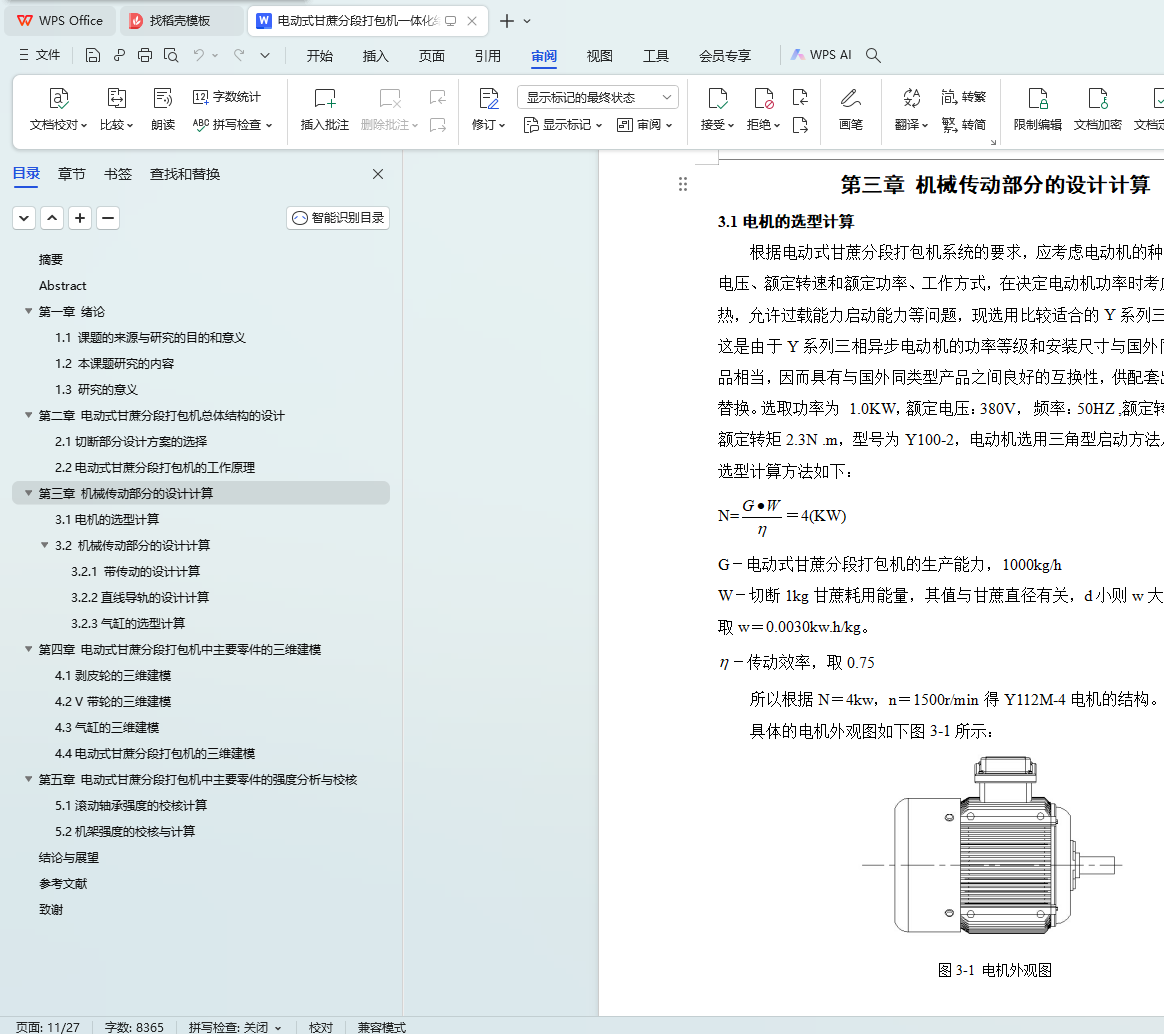
Task: Close the 目录 navigation pane
Action: click(x=378, y=174)
